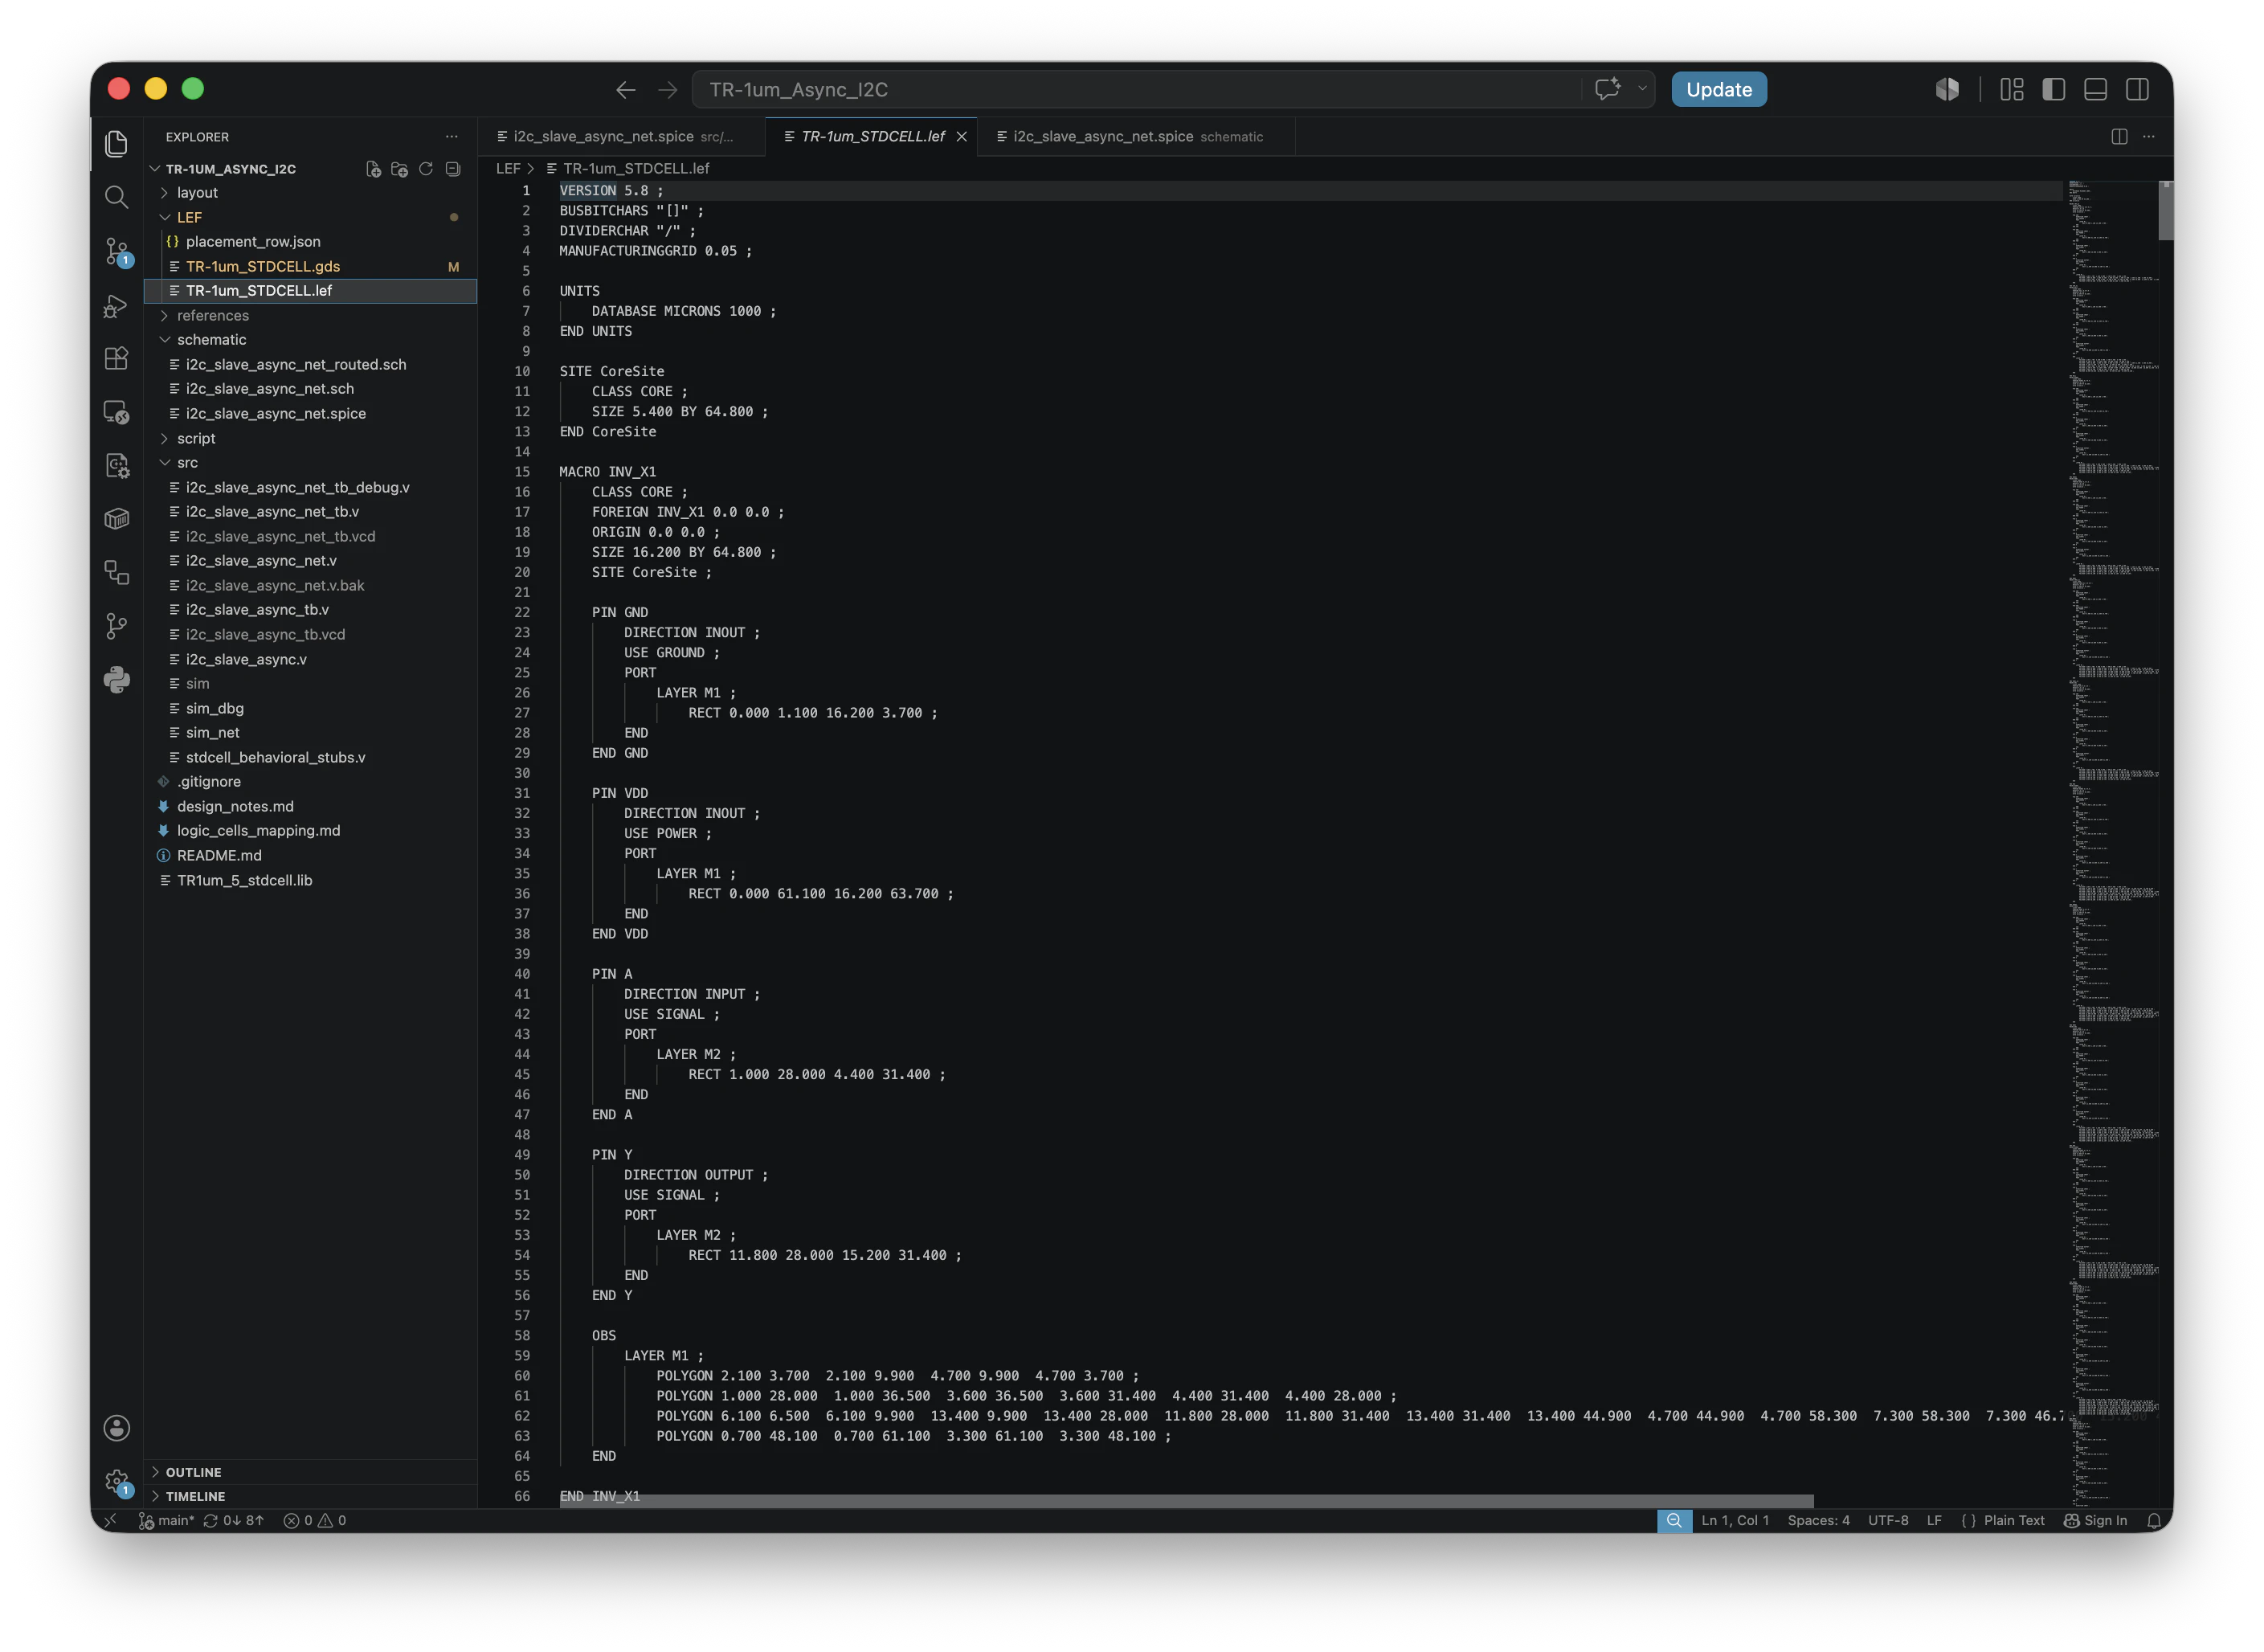Open TR-1um_STDCELL.gds file
The height and width of the screenshot is (1652, 2264).
pyautogui.click(x=311, y=267)
